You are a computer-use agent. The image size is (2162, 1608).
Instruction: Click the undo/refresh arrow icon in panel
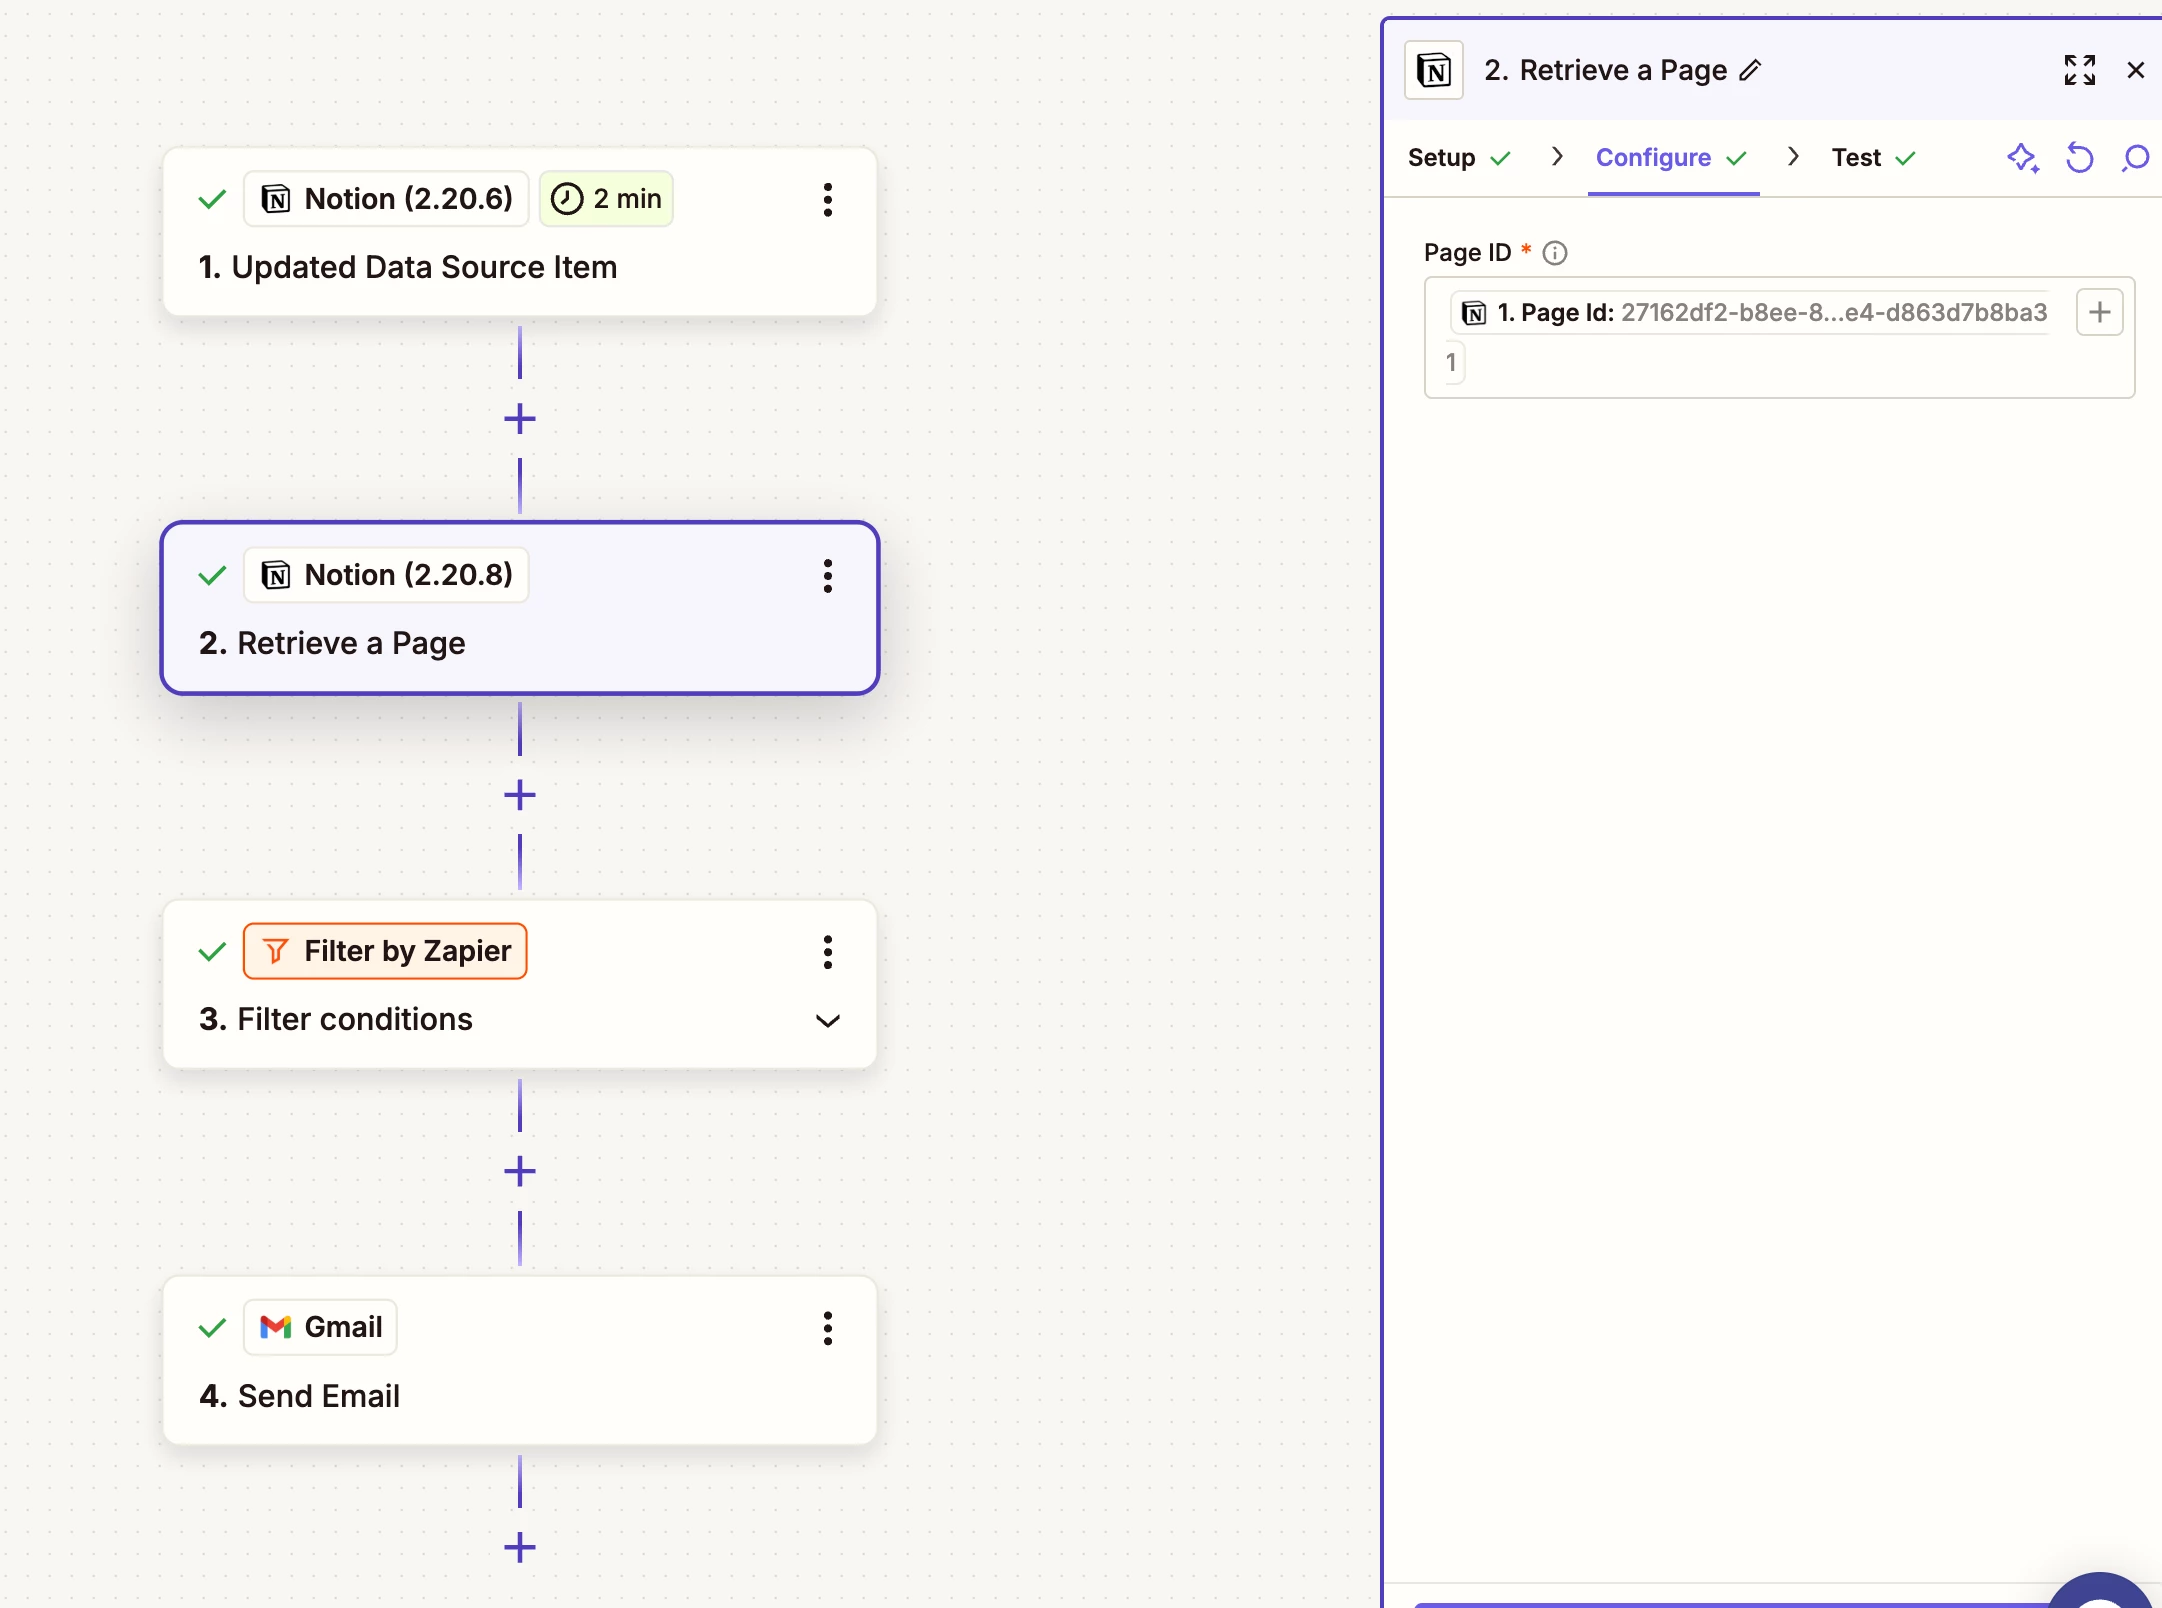(x=2079, y=158)
